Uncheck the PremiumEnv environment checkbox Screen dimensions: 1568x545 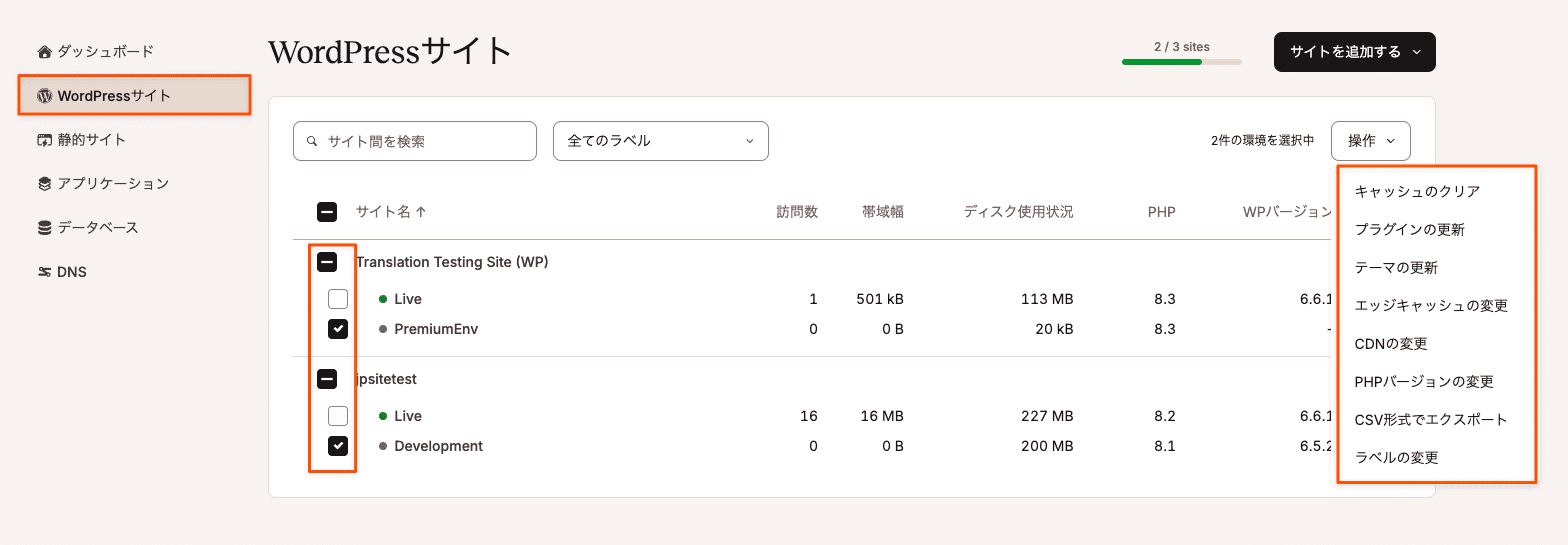[338, 329]
